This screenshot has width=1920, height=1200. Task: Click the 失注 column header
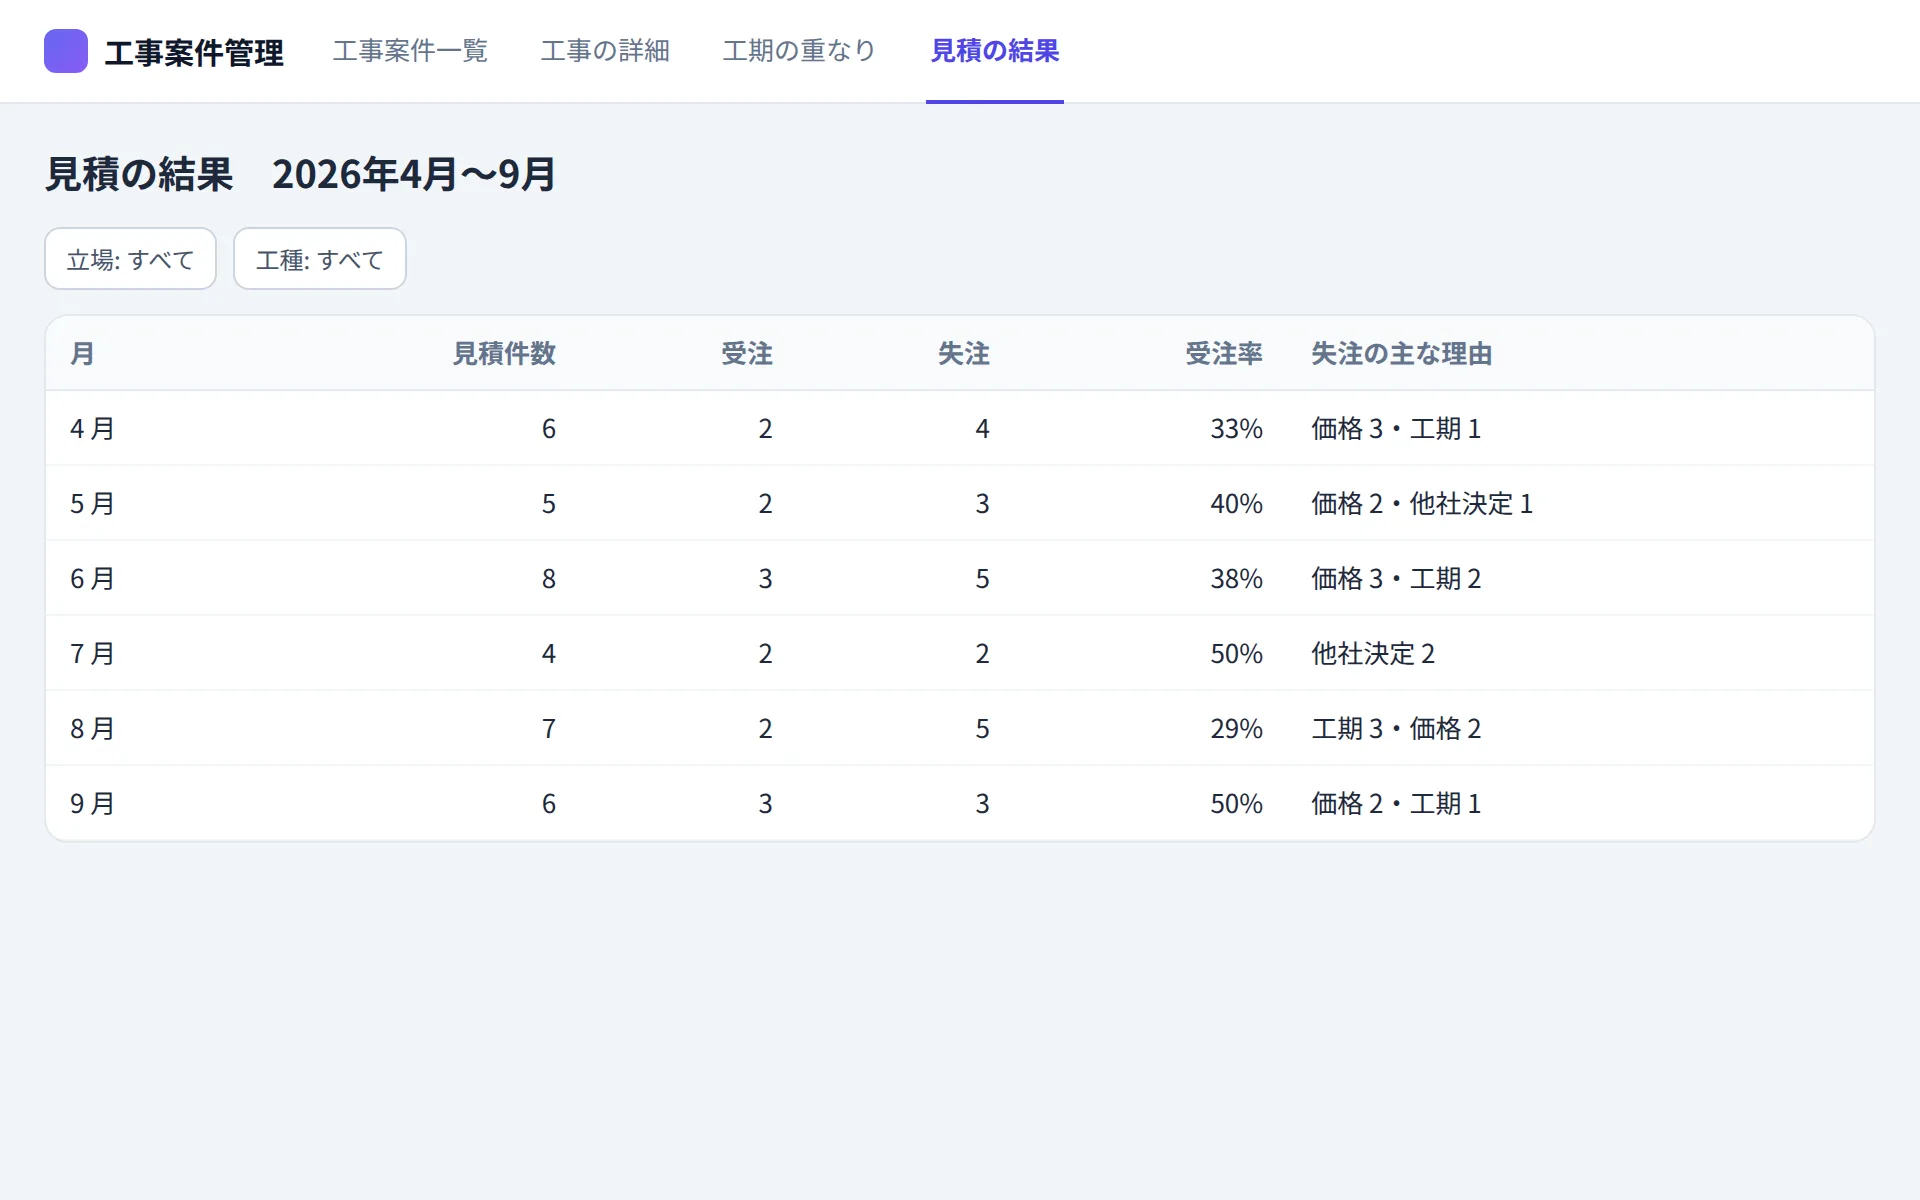[964, 354]
